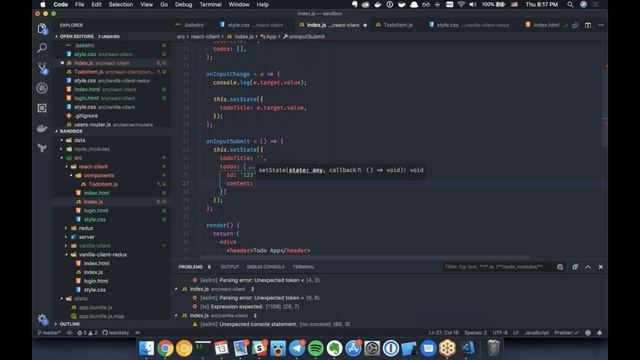Viewport: 640px width, 360px height.
Task: Open the tree-shaped extension icon under Docker
Action: (x=42, y=148)
